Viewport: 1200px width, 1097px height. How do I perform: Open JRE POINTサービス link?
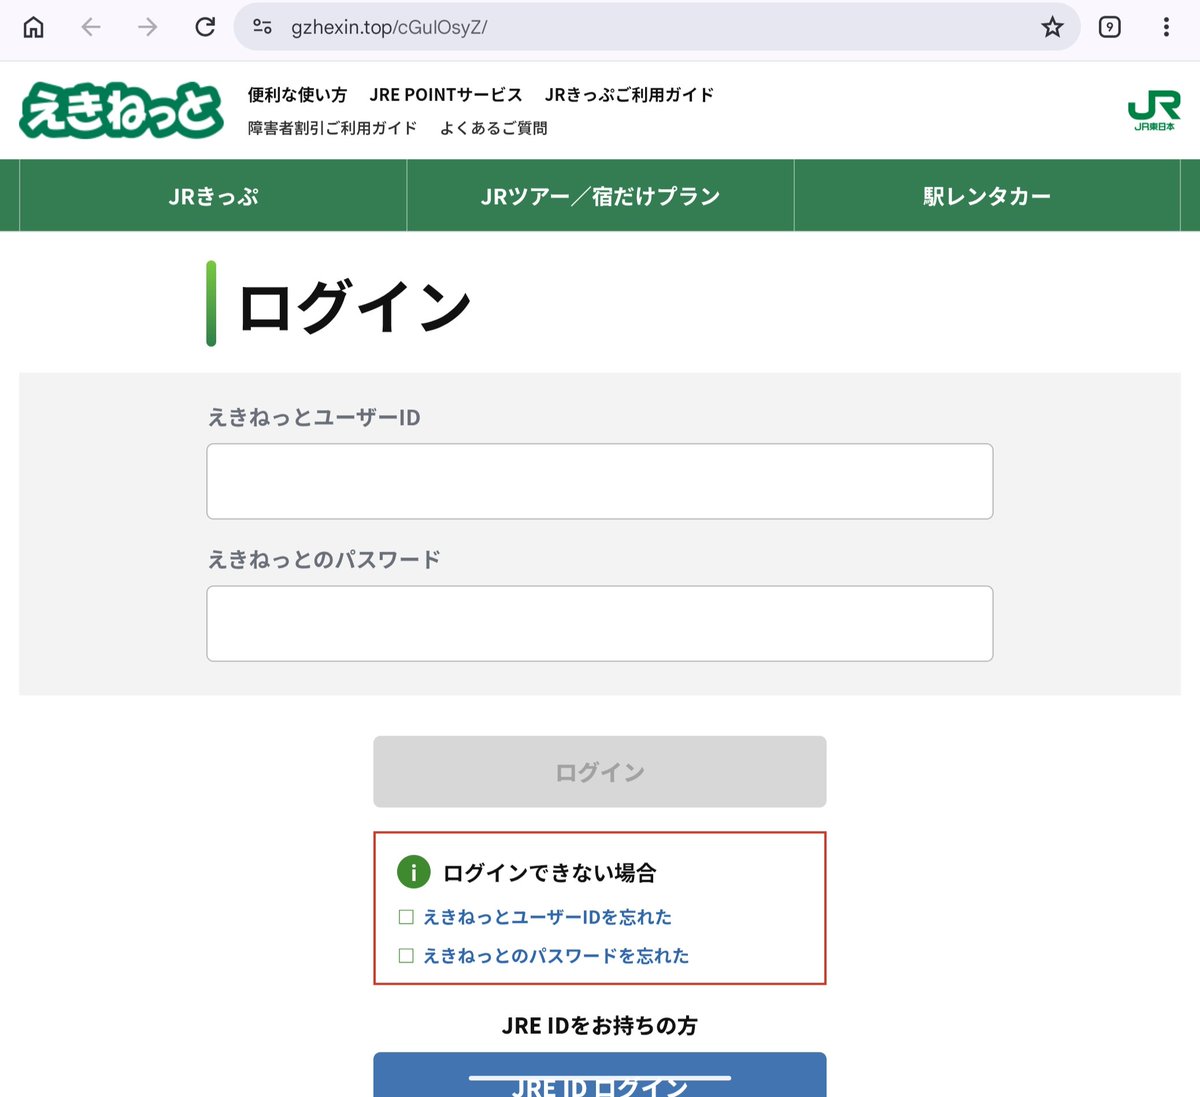[446, 95]
